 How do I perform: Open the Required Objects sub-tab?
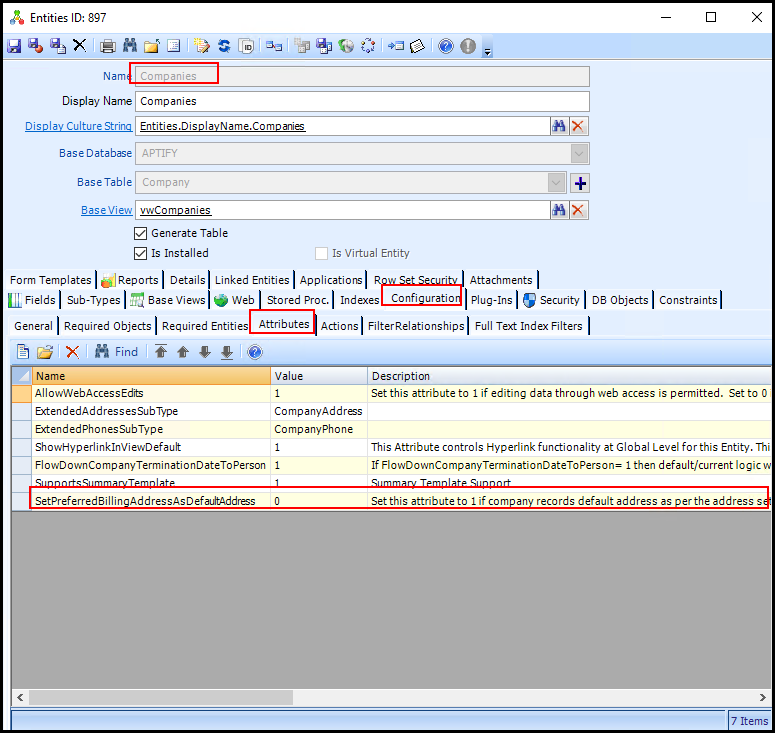point(108,326)
